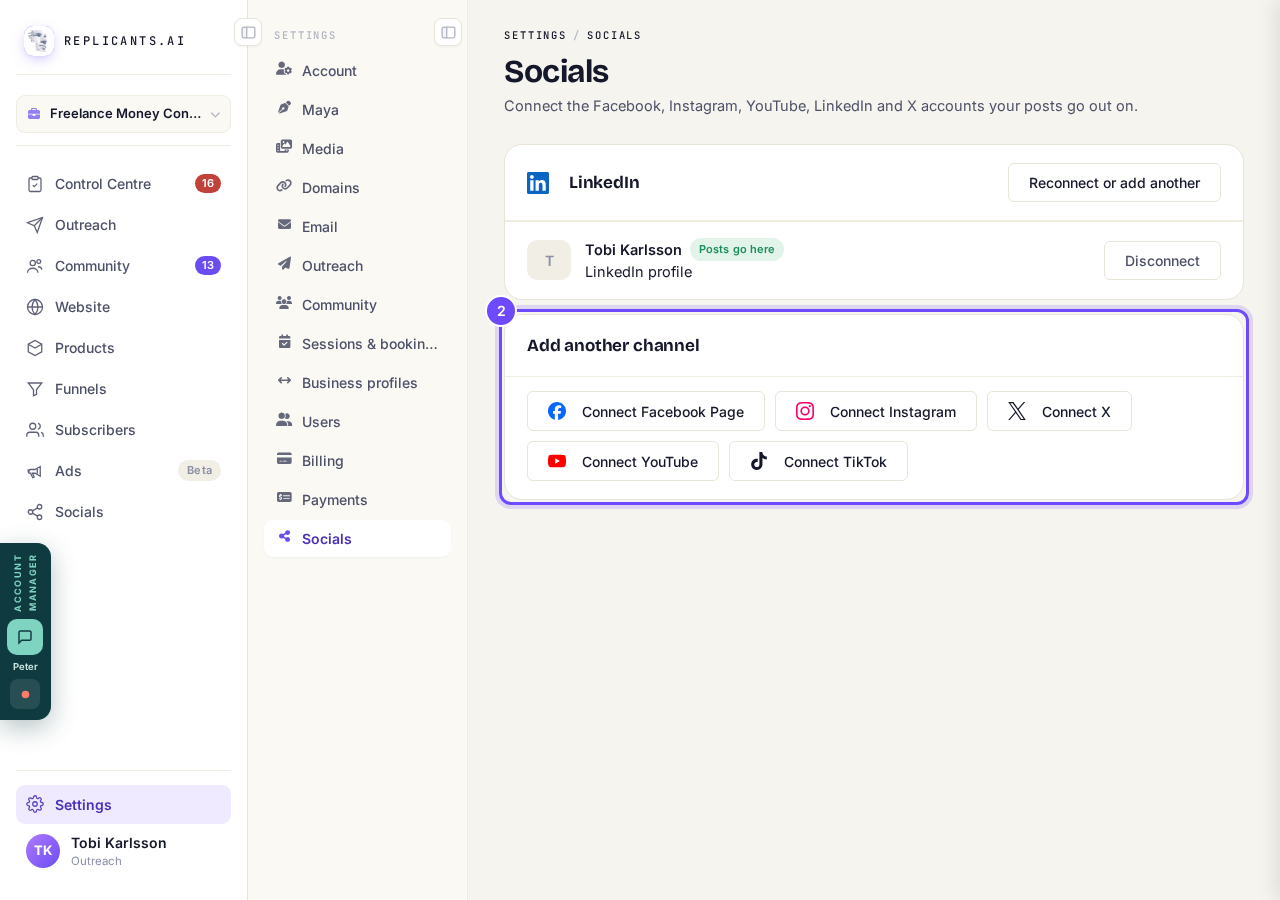1280x900 pixels.
Task: Click the red record dot button
Action: (25, 694)
